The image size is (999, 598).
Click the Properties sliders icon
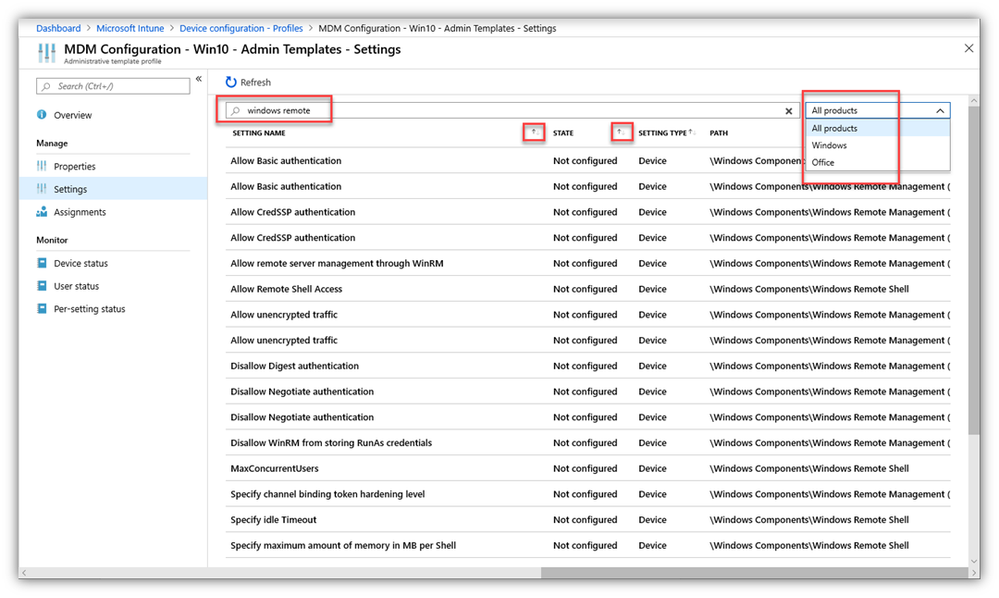[41, 166]
